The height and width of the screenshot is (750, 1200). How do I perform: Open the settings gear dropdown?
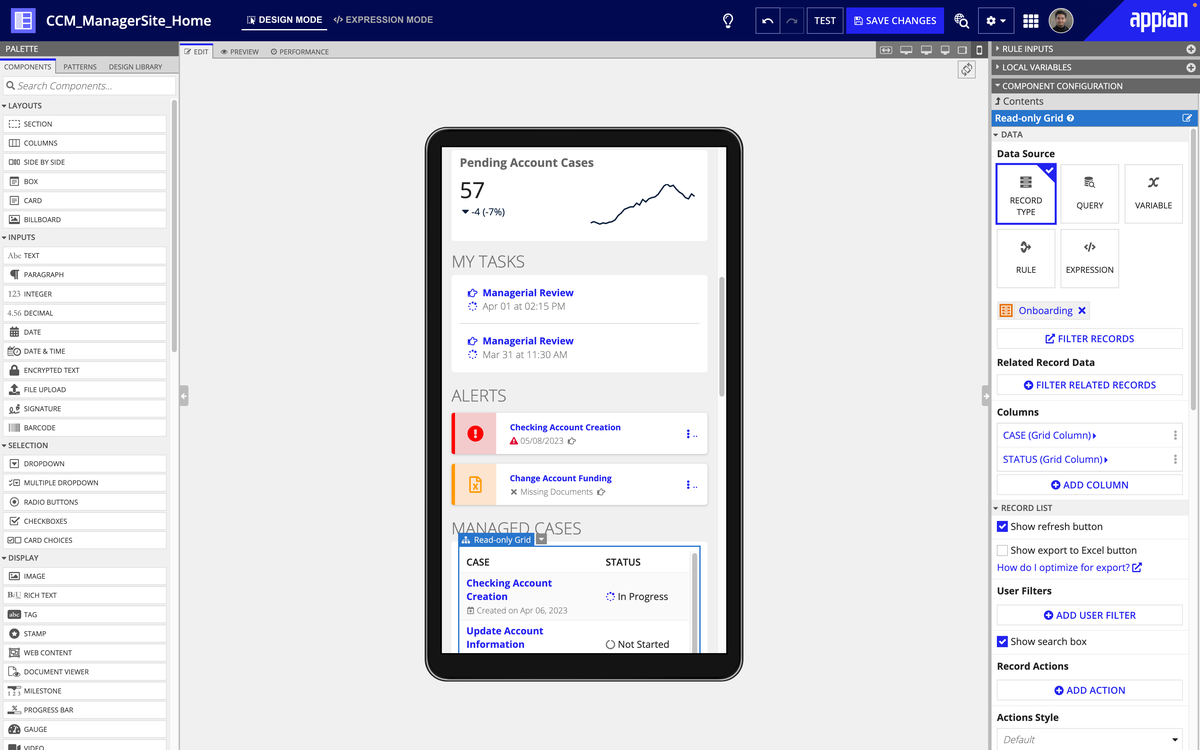pos(995,20)
